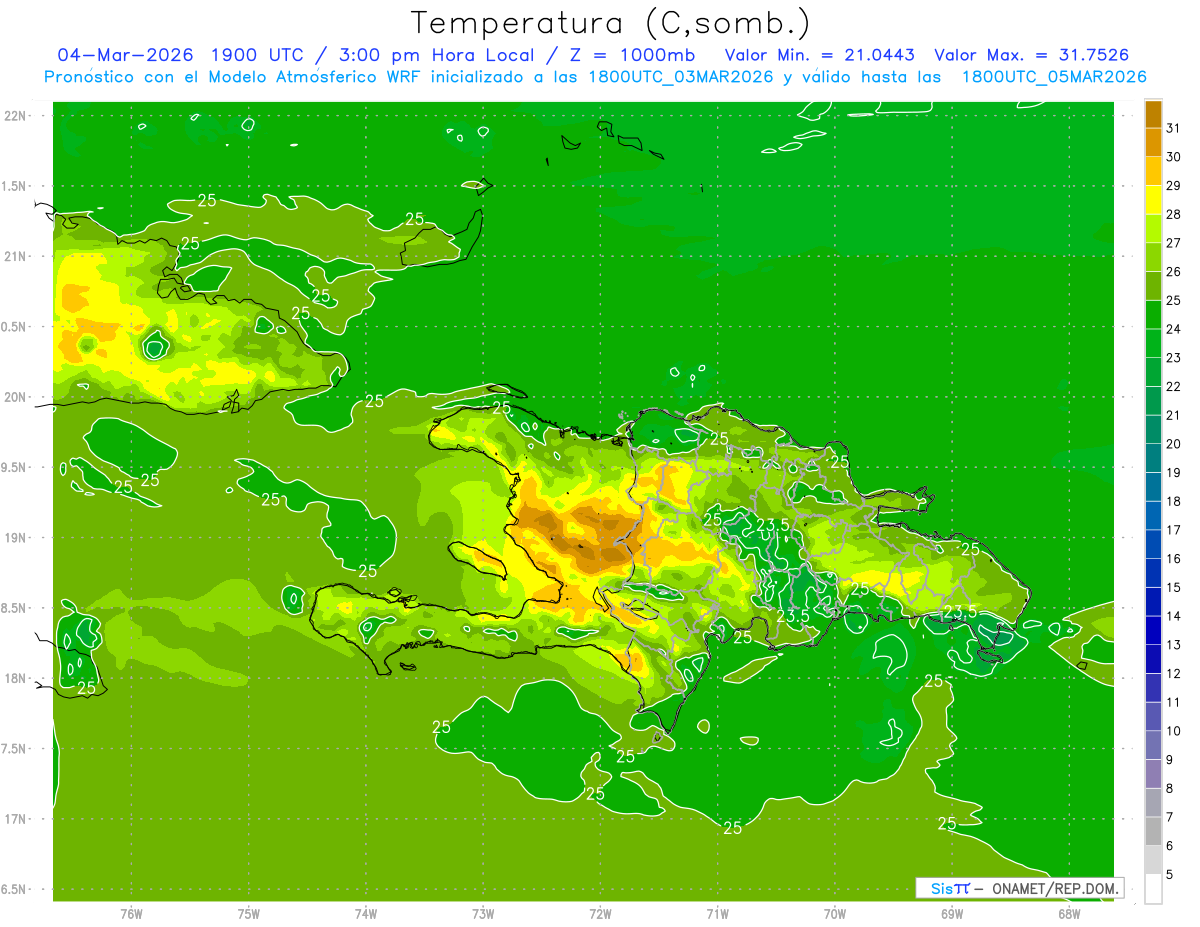The height and width of the screenshot is (927, 1200).
Task: Click the gray swatch between 6 and 7
Action: pos(1153,831)
